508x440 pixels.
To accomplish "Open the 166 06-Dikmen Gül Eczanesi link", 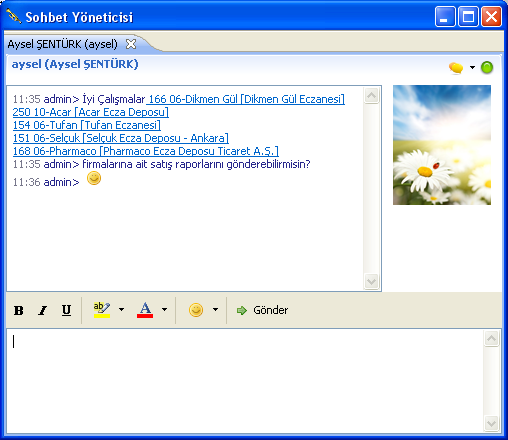I will pos(245,99).
